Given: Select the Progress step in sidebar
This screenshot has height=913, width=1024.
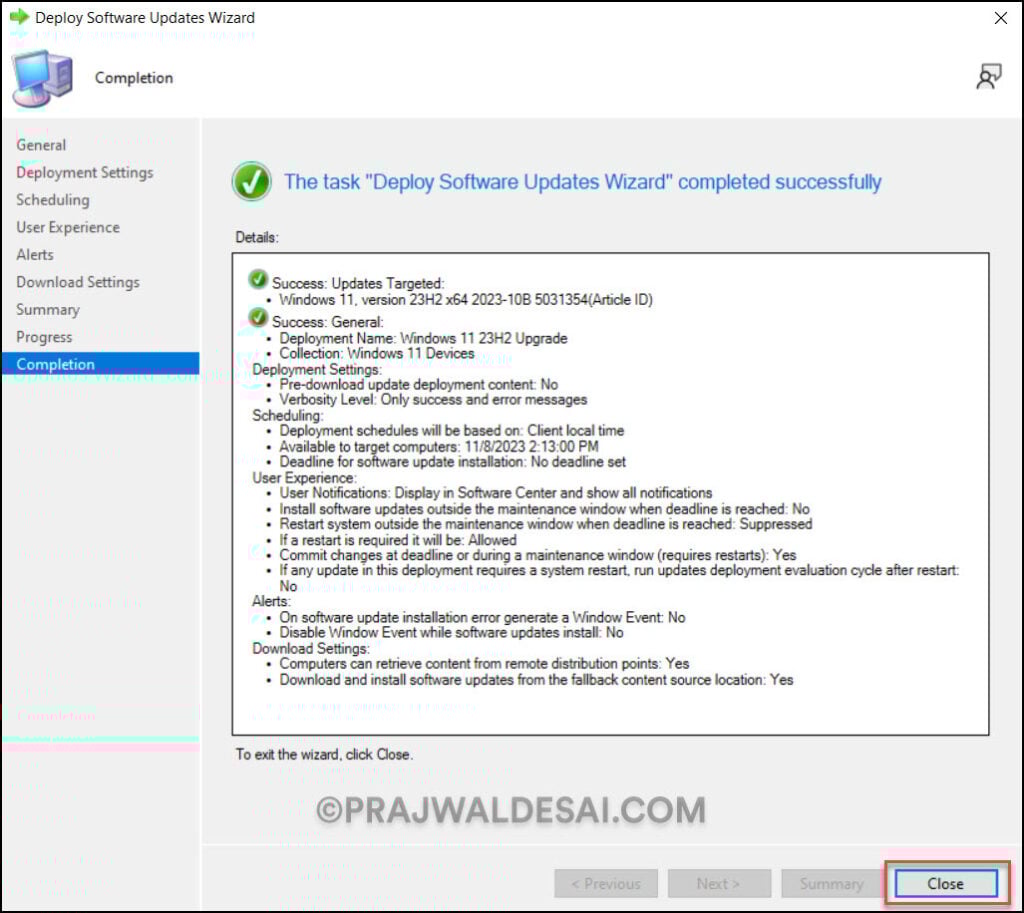Looking at the screenshot, I should [x=44, y=337].
